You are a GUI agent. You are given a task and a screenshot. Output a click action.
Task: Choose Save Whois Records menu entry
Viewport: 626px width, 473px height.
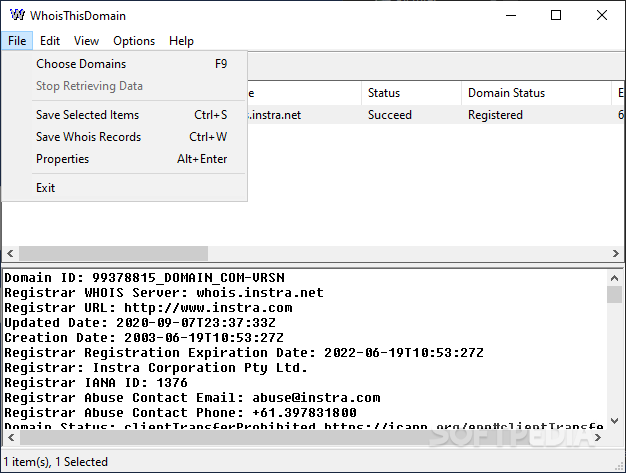(124, 137)
